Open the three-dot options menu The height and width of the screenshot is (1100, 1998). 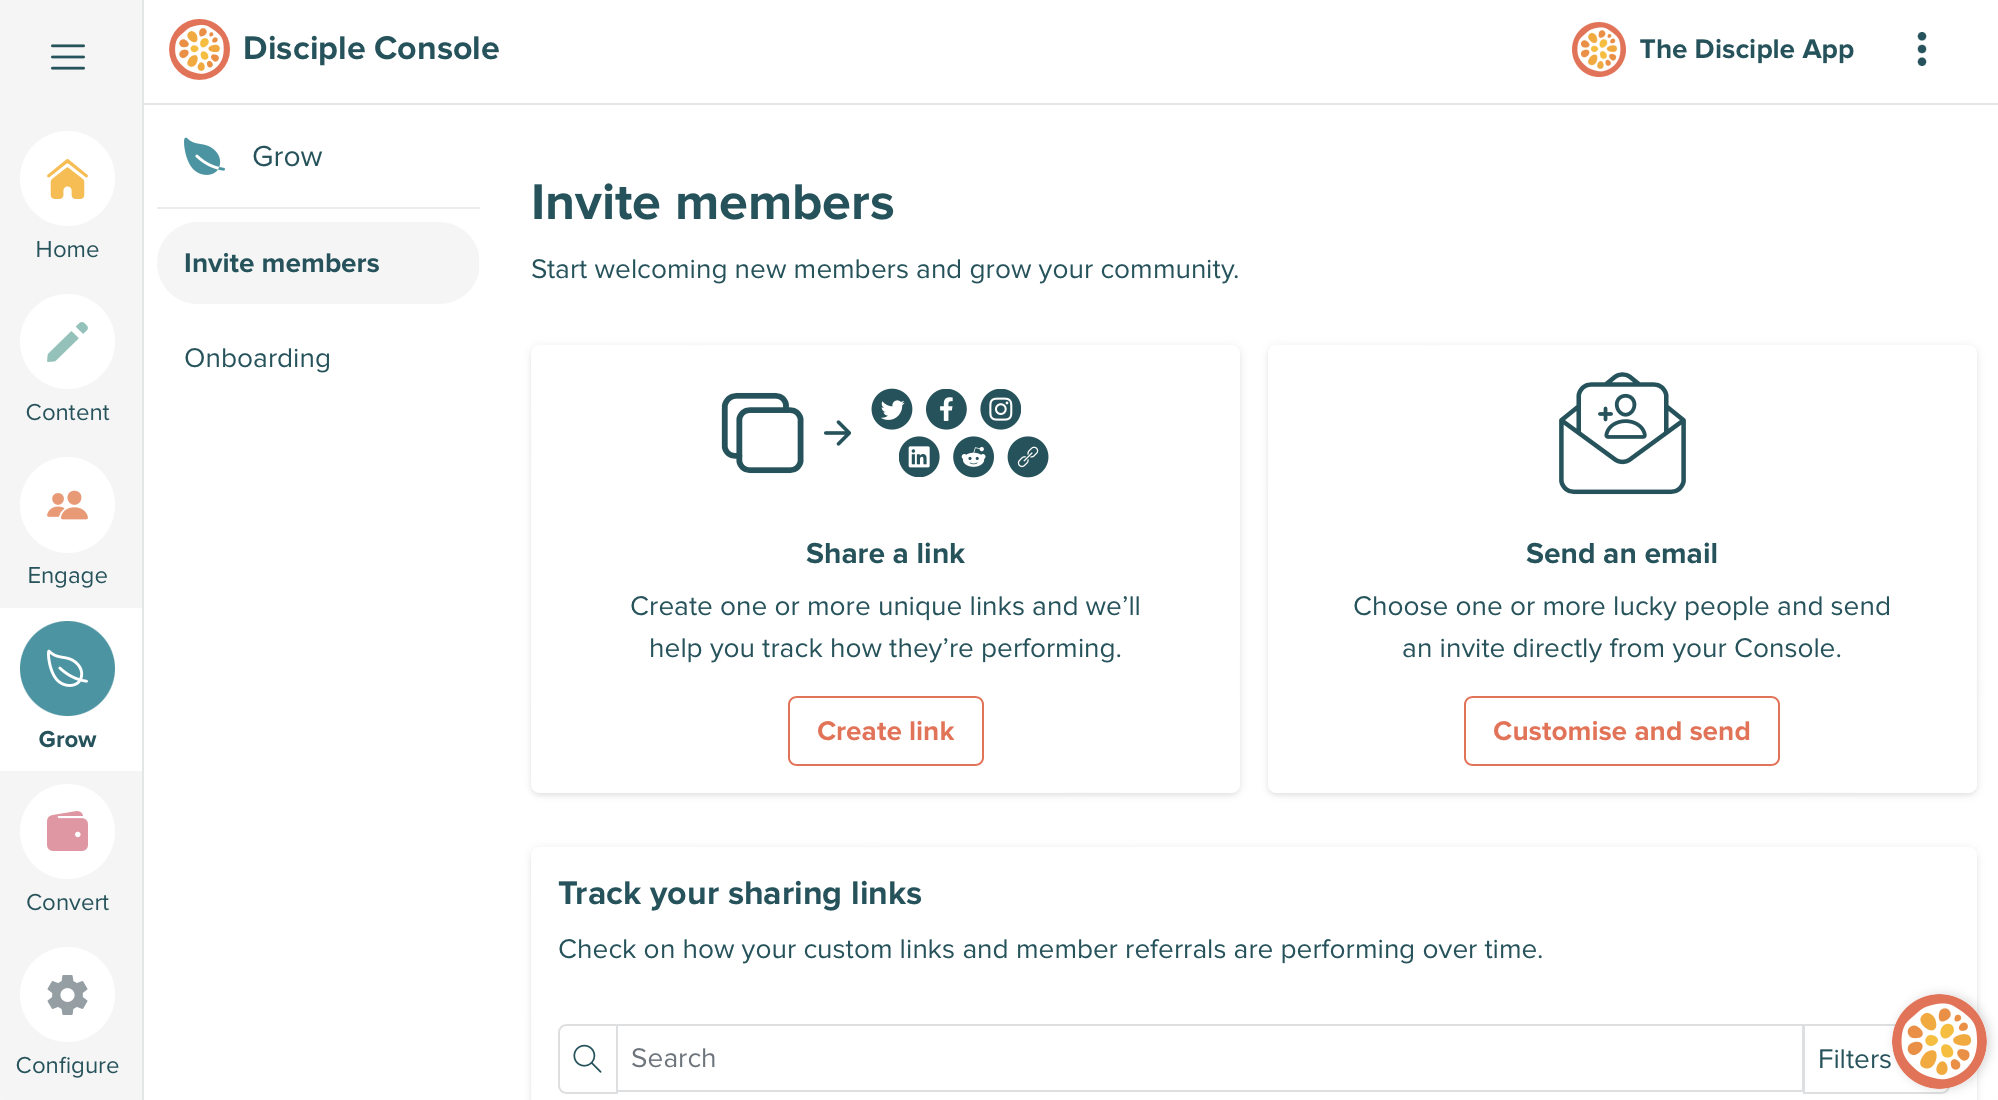1921,49
